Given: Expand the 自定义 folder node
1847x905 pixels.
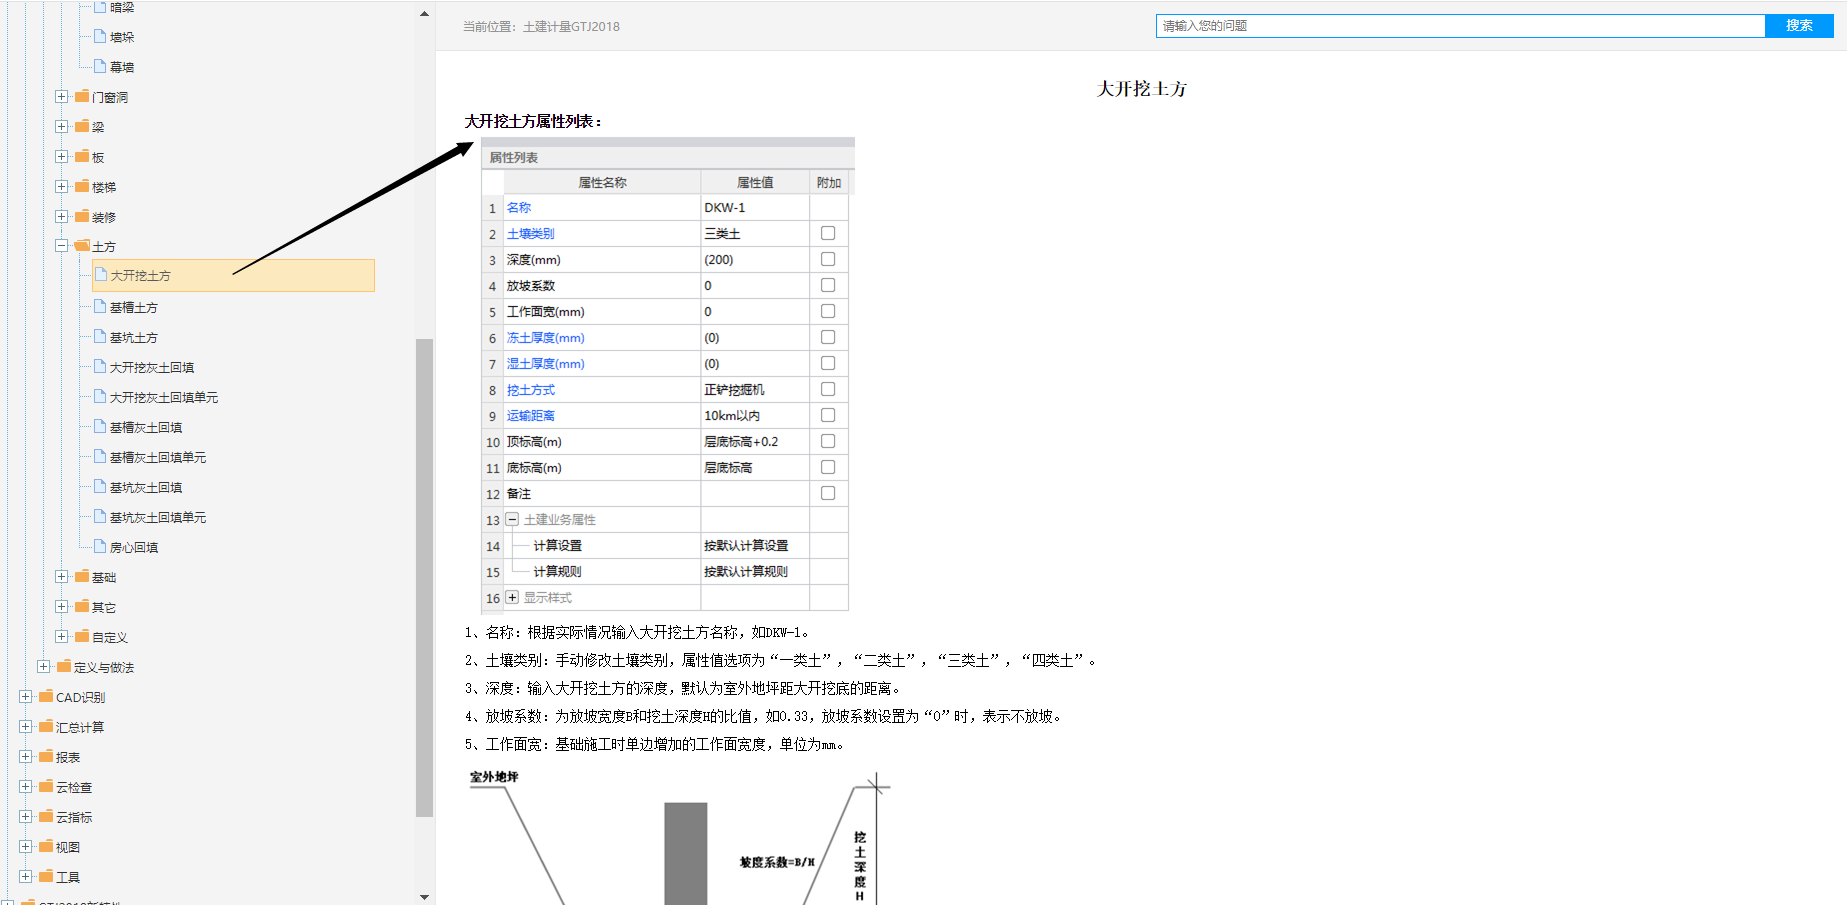Looking at the screenshot, I should (62, 637).
